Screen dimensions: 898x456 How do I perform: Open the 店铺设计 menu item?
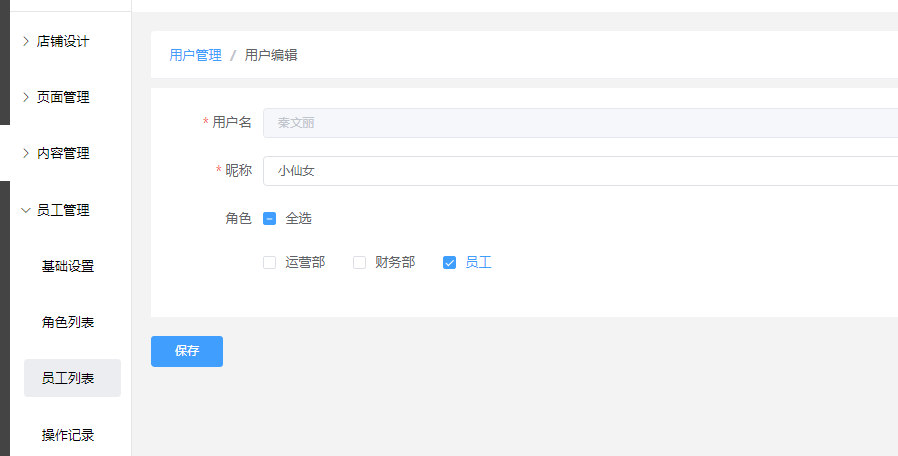[63, 41]
